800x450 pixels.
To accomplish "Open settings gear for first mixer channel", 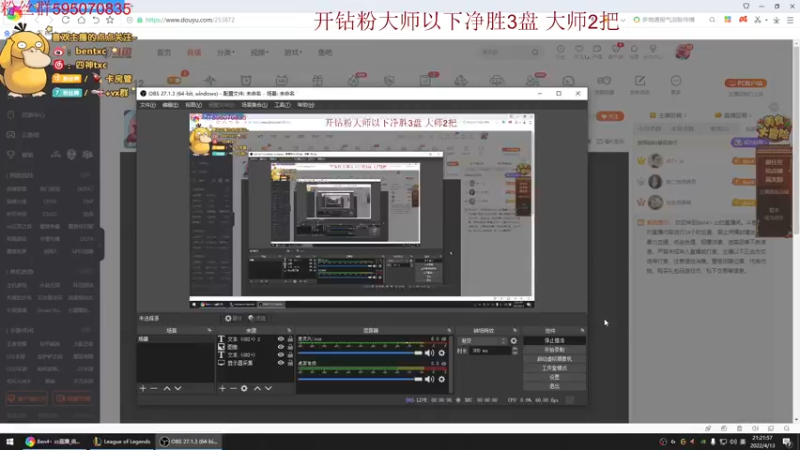I will pos(442,353).
